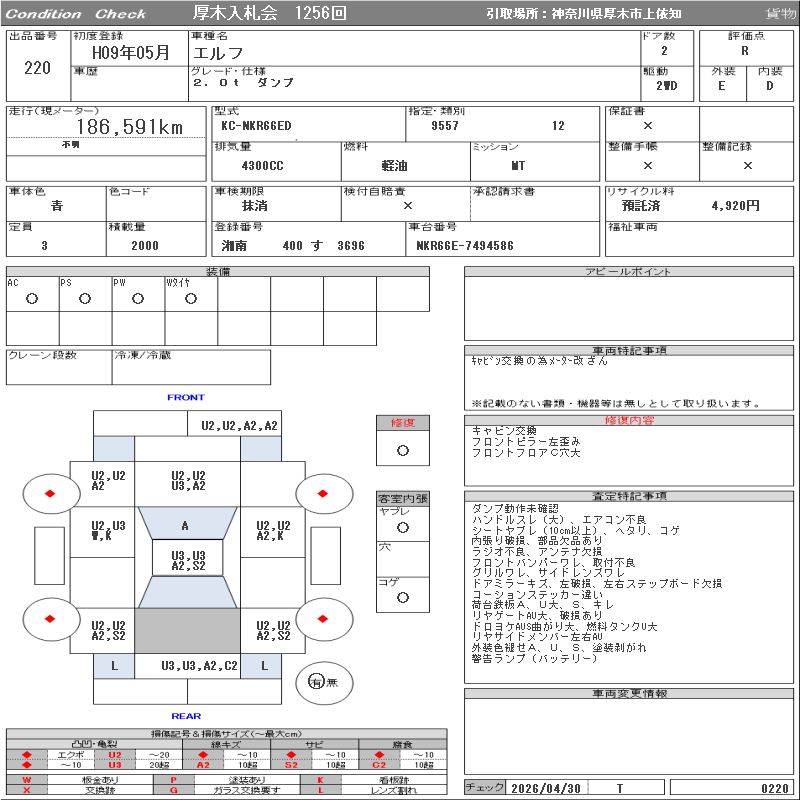Image resolution: width=800 pixels, height=800 pixels.
Task: Click the auction title 厚木入札会 1256回
Action: (269, 13)
